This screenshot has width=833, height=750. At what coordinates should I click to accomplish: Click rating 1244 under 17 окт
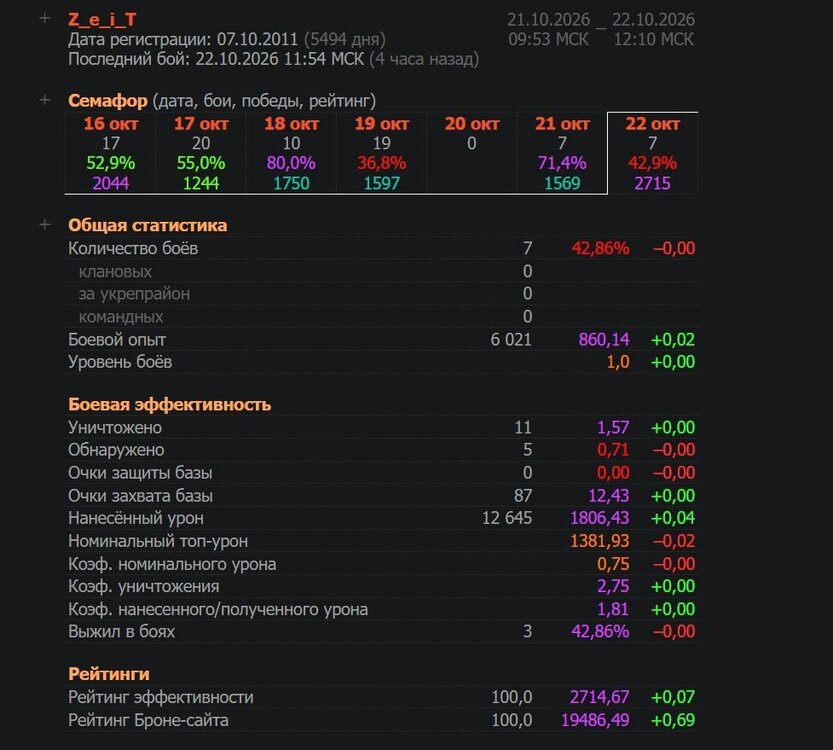[201, 183]
